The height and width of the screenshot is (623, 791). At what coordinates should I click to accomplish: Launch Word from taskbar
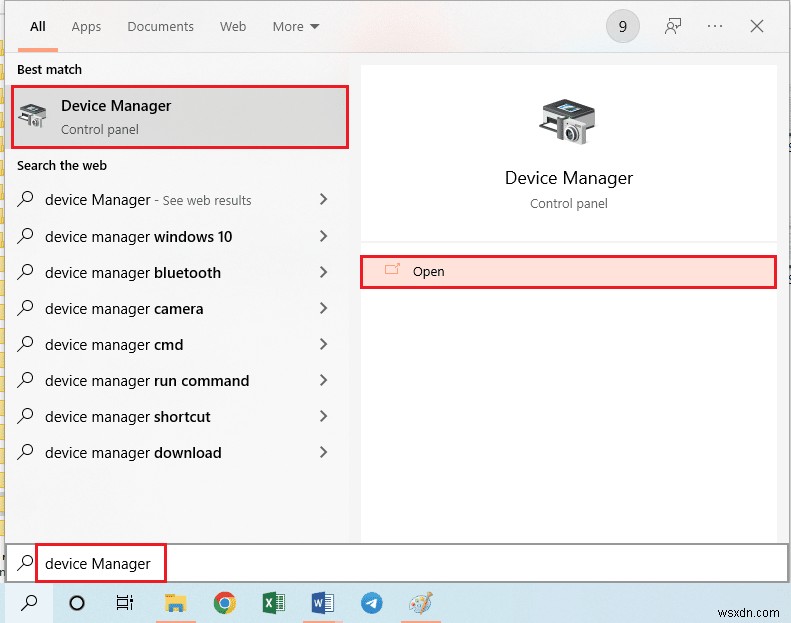click(322, 602)
